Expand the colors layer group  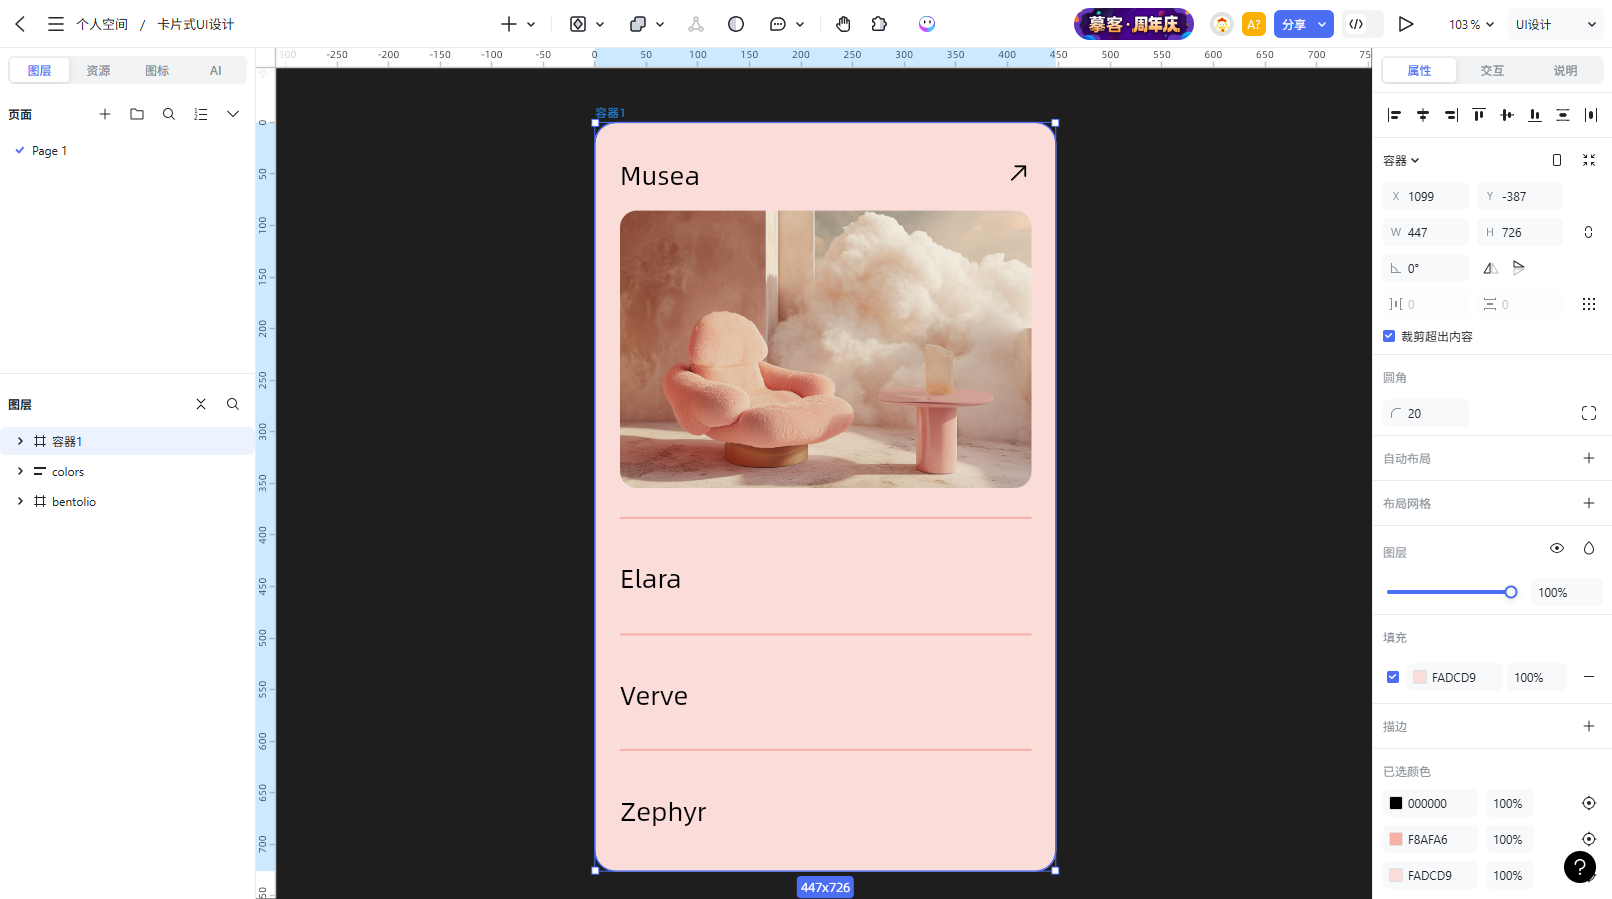(20, 471)
